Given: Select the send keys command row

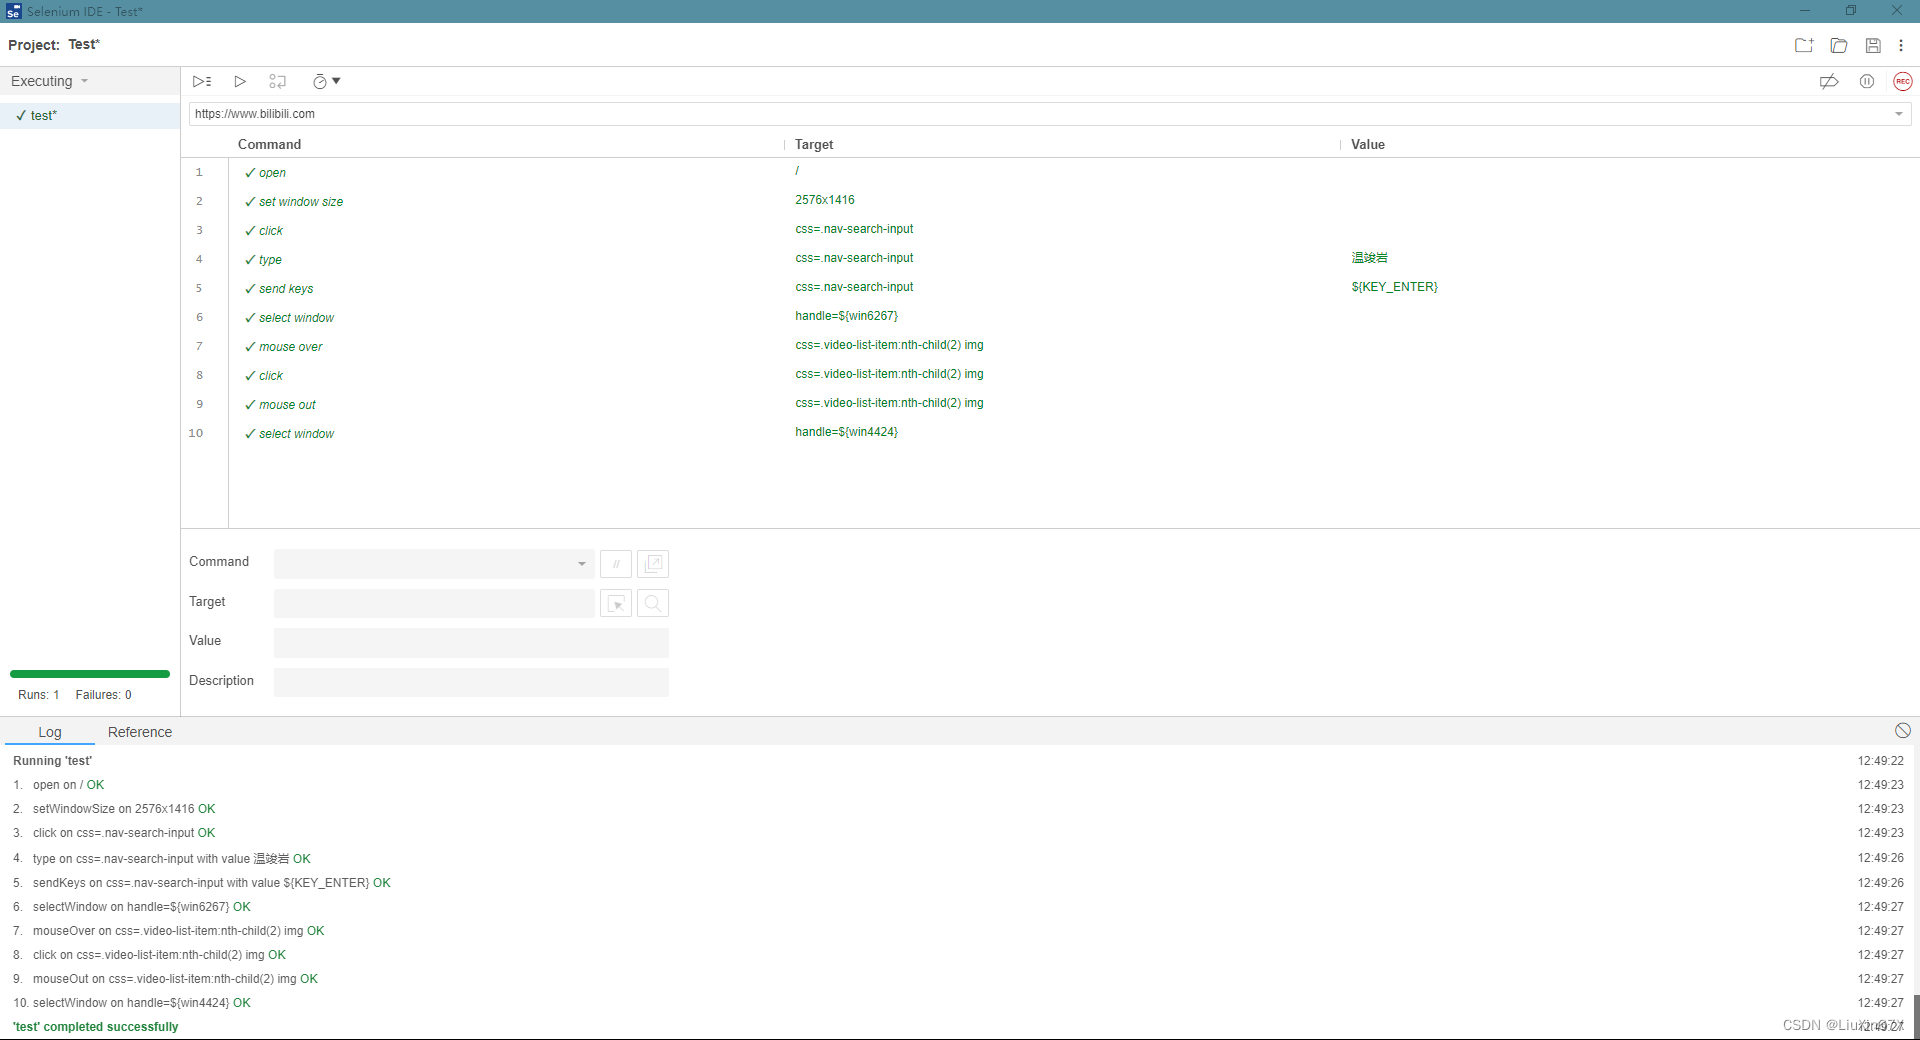Looking at the screenshot, I should 1050,288.
